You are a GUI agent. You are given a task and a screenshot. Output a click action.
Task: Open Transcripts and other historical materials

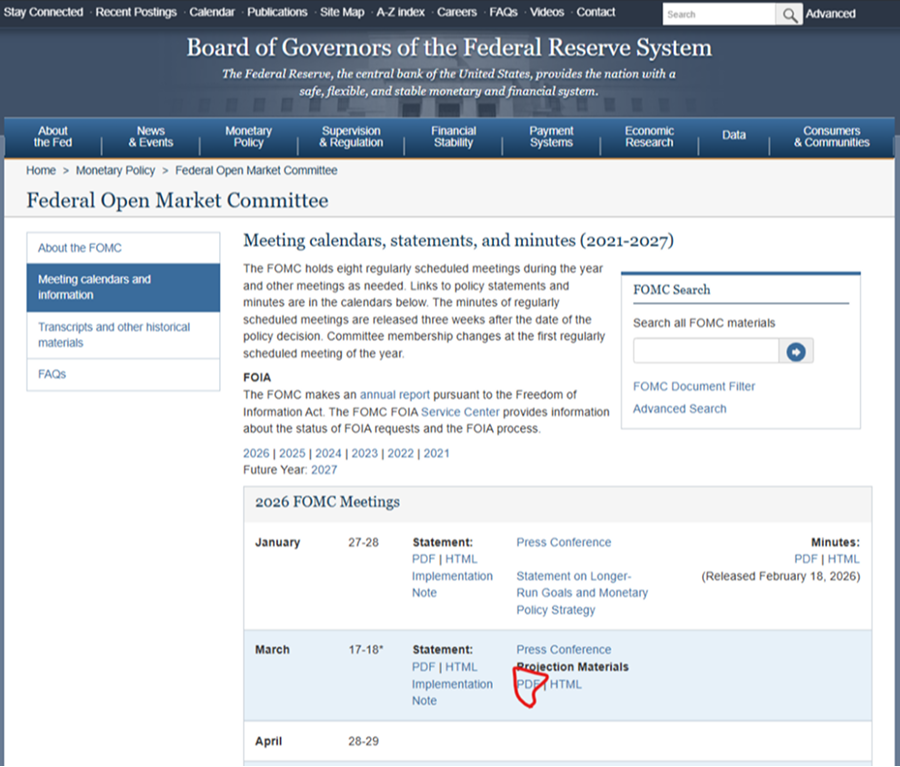113,335
